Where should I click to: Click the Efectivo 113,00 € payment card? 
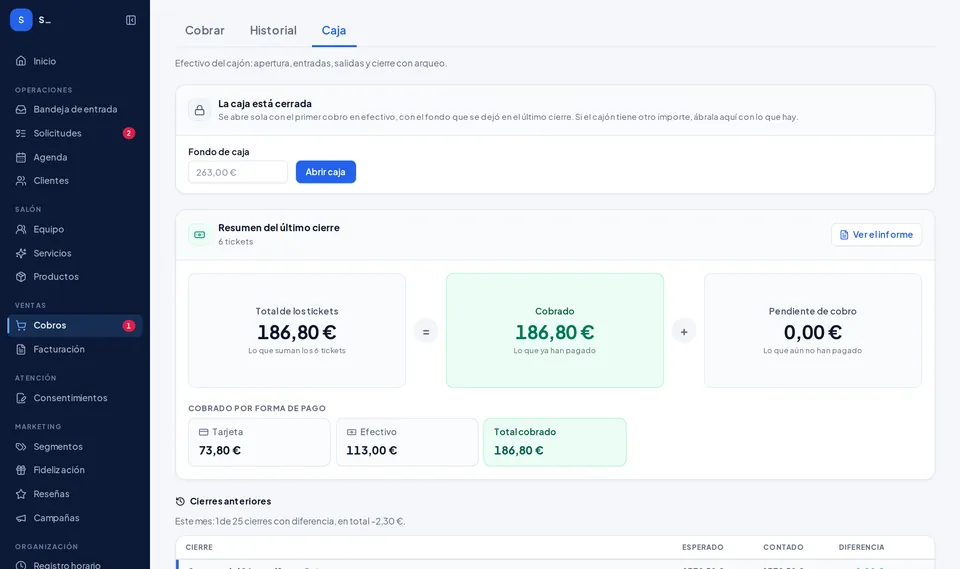(x=407, y=442)
